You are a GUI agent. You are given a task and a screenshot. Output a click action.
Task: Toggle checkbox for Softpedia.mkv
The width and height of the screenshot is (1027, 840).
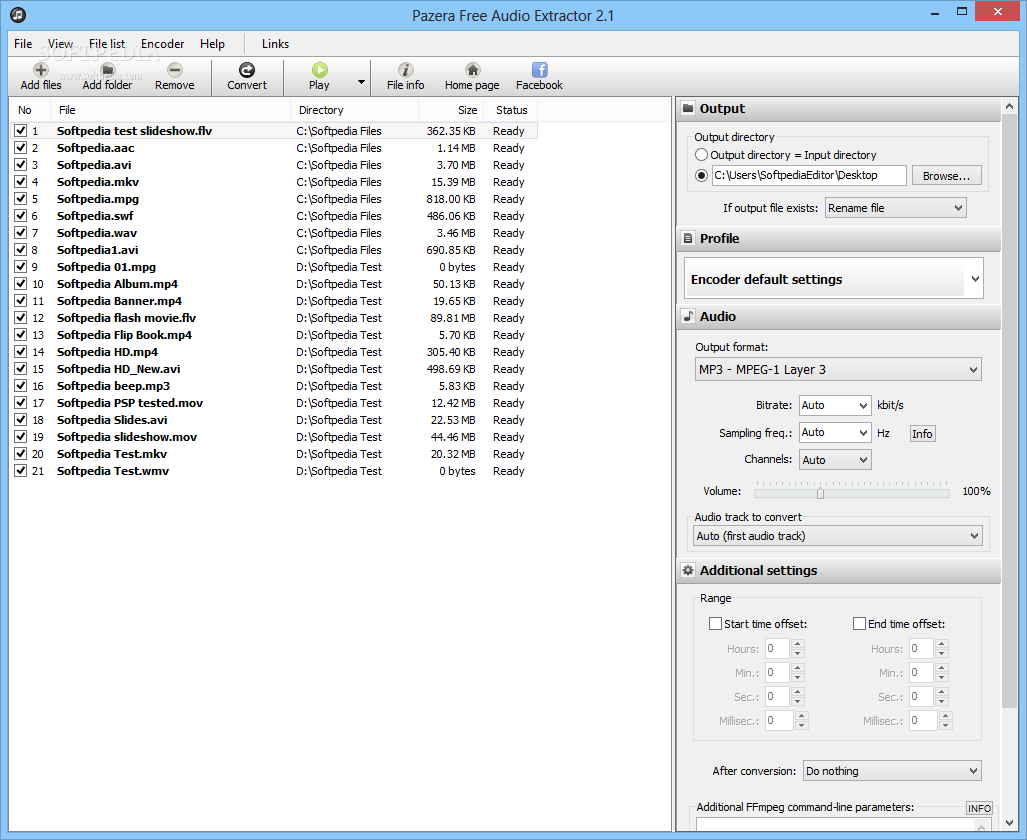20,181
